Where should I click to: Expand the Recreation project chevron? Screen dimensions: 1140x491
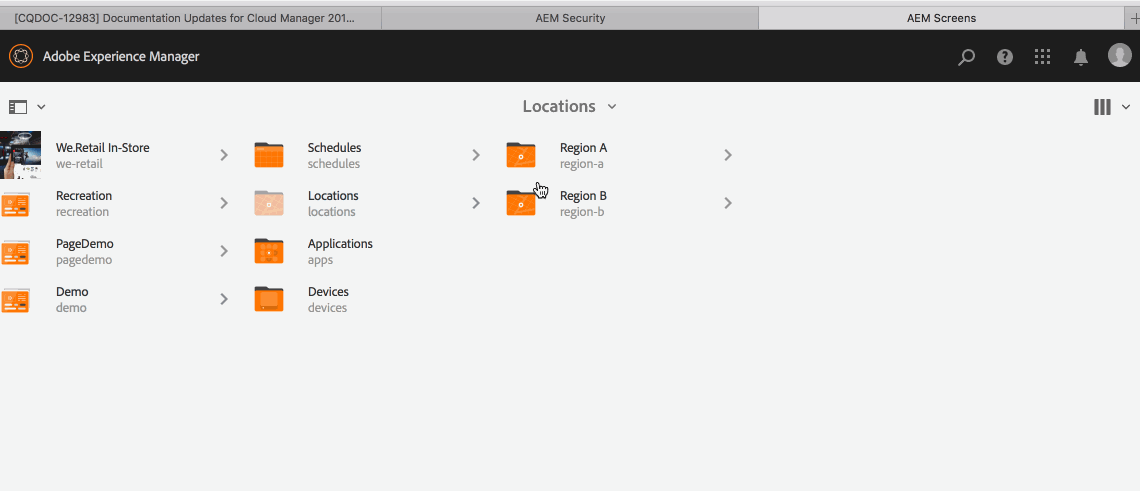[224, 203]
